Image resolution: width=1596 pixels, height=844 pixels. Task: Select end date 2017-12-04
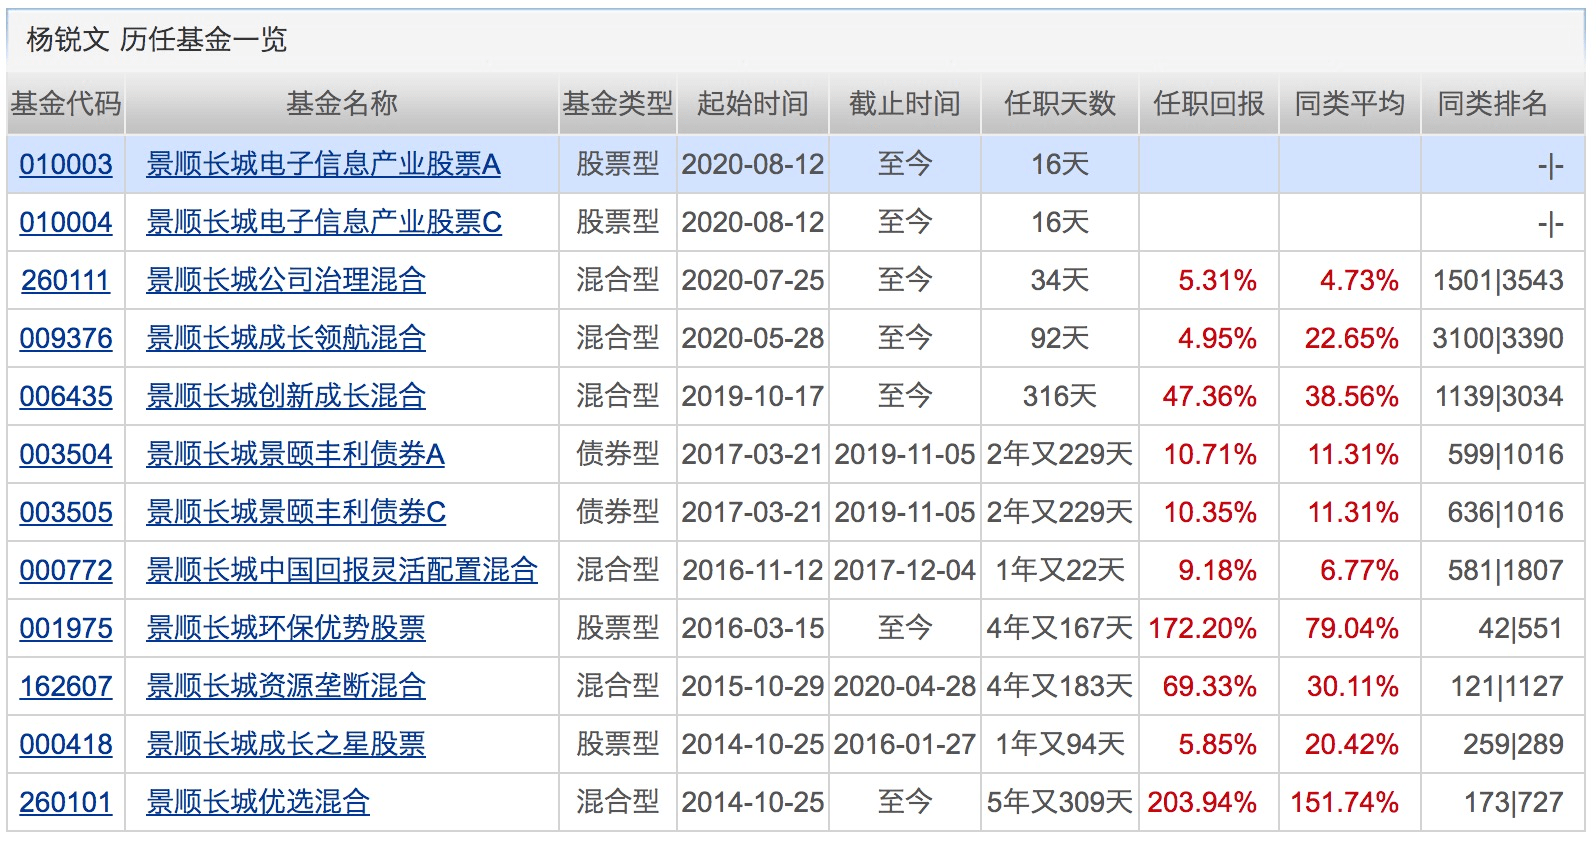[x=905, y=570]
